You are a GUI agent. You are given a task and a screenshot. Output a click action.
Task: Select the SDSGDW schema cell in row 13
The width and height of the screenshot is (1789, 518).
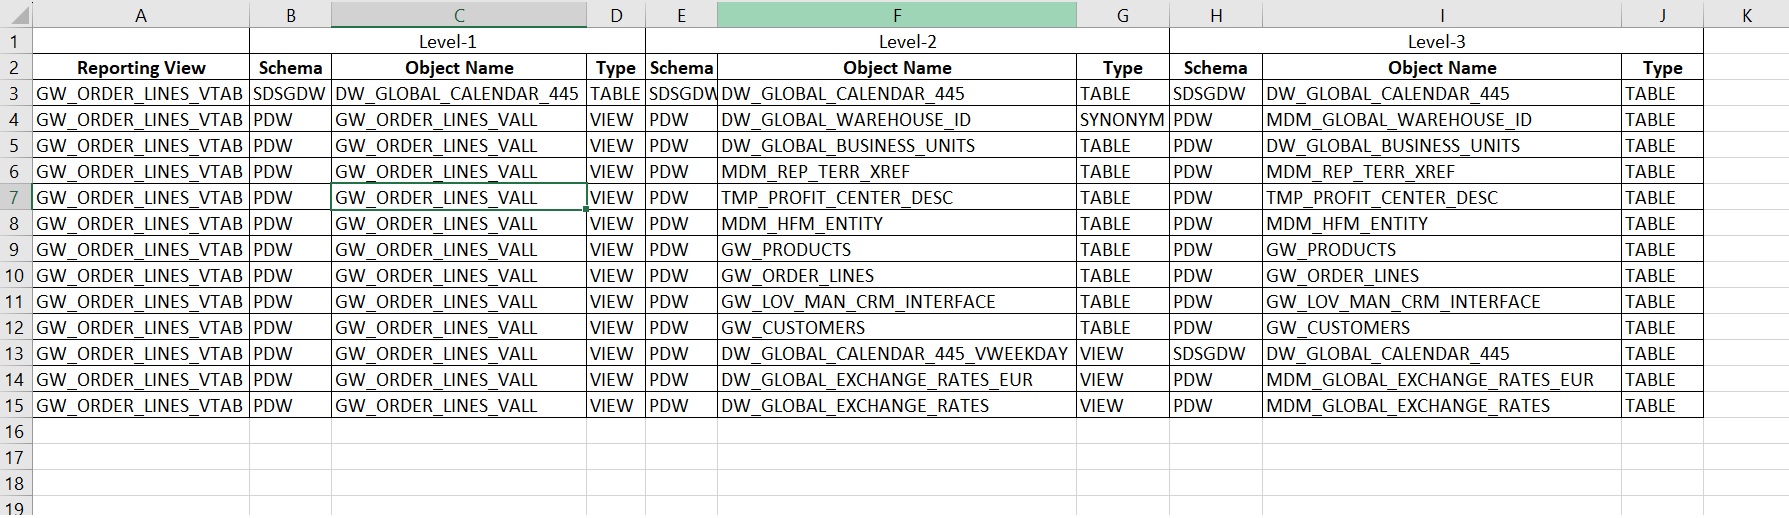(1216, 353)
